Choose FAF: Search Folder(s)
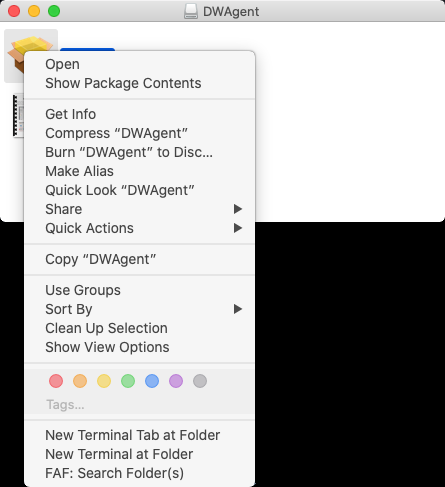This screenshot has width=445, height=487. click(140, 473)
